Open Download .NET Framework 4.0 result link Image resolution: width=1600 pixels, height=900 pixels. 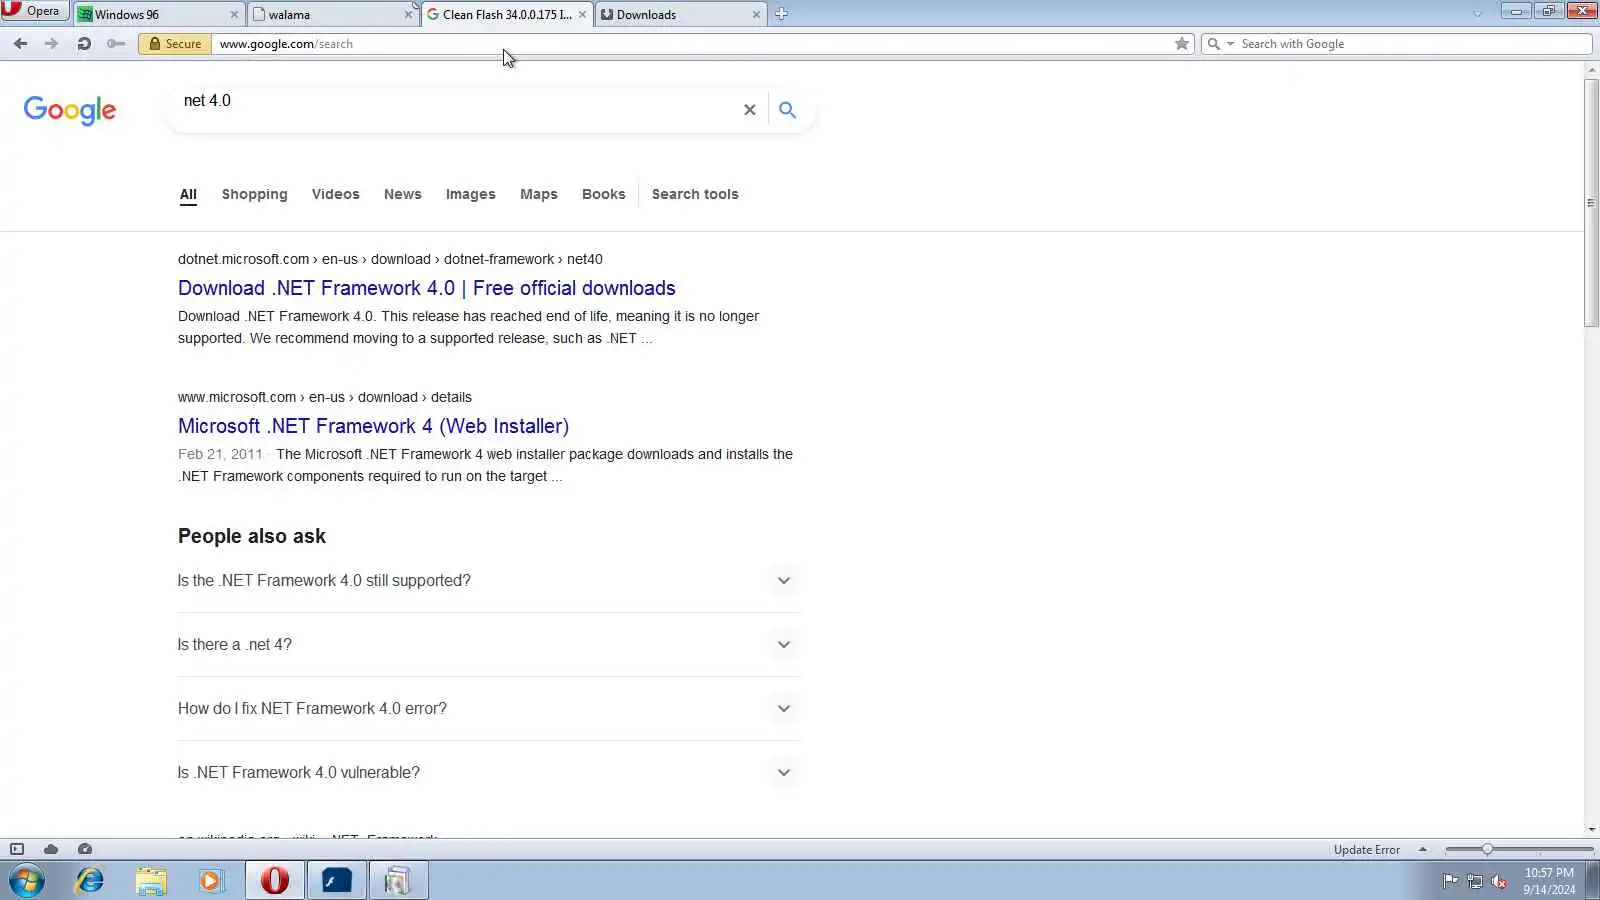point(427,288)
